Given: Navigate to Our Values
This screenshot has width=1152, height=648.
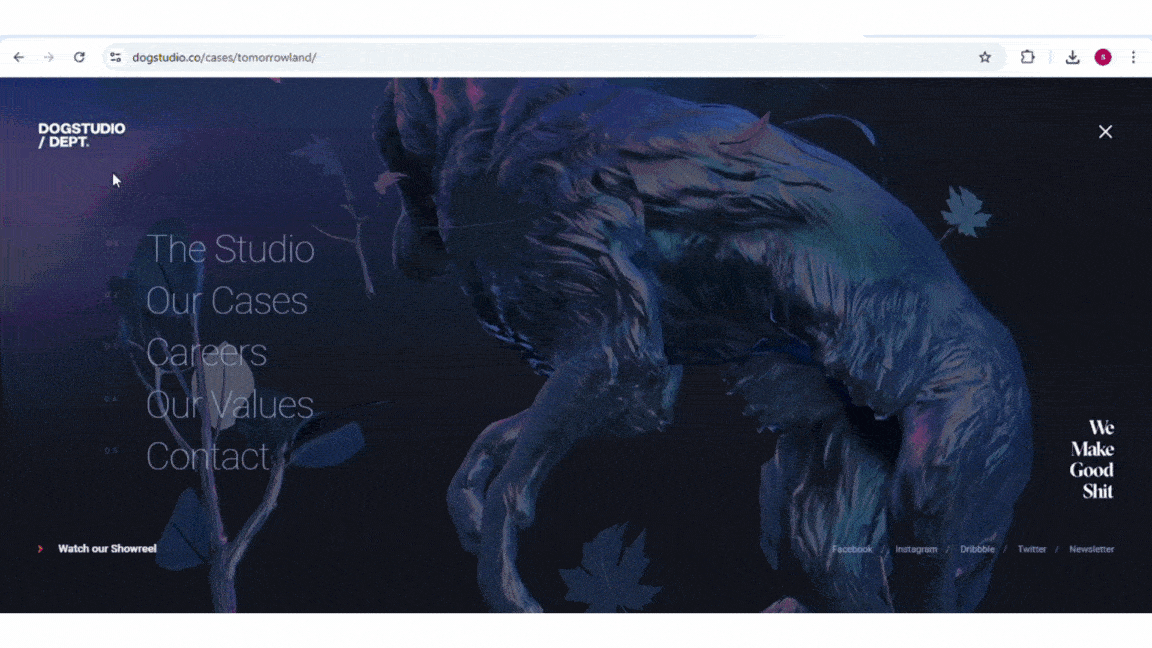Looking at the screenshot, I should [x=230, y=405].
